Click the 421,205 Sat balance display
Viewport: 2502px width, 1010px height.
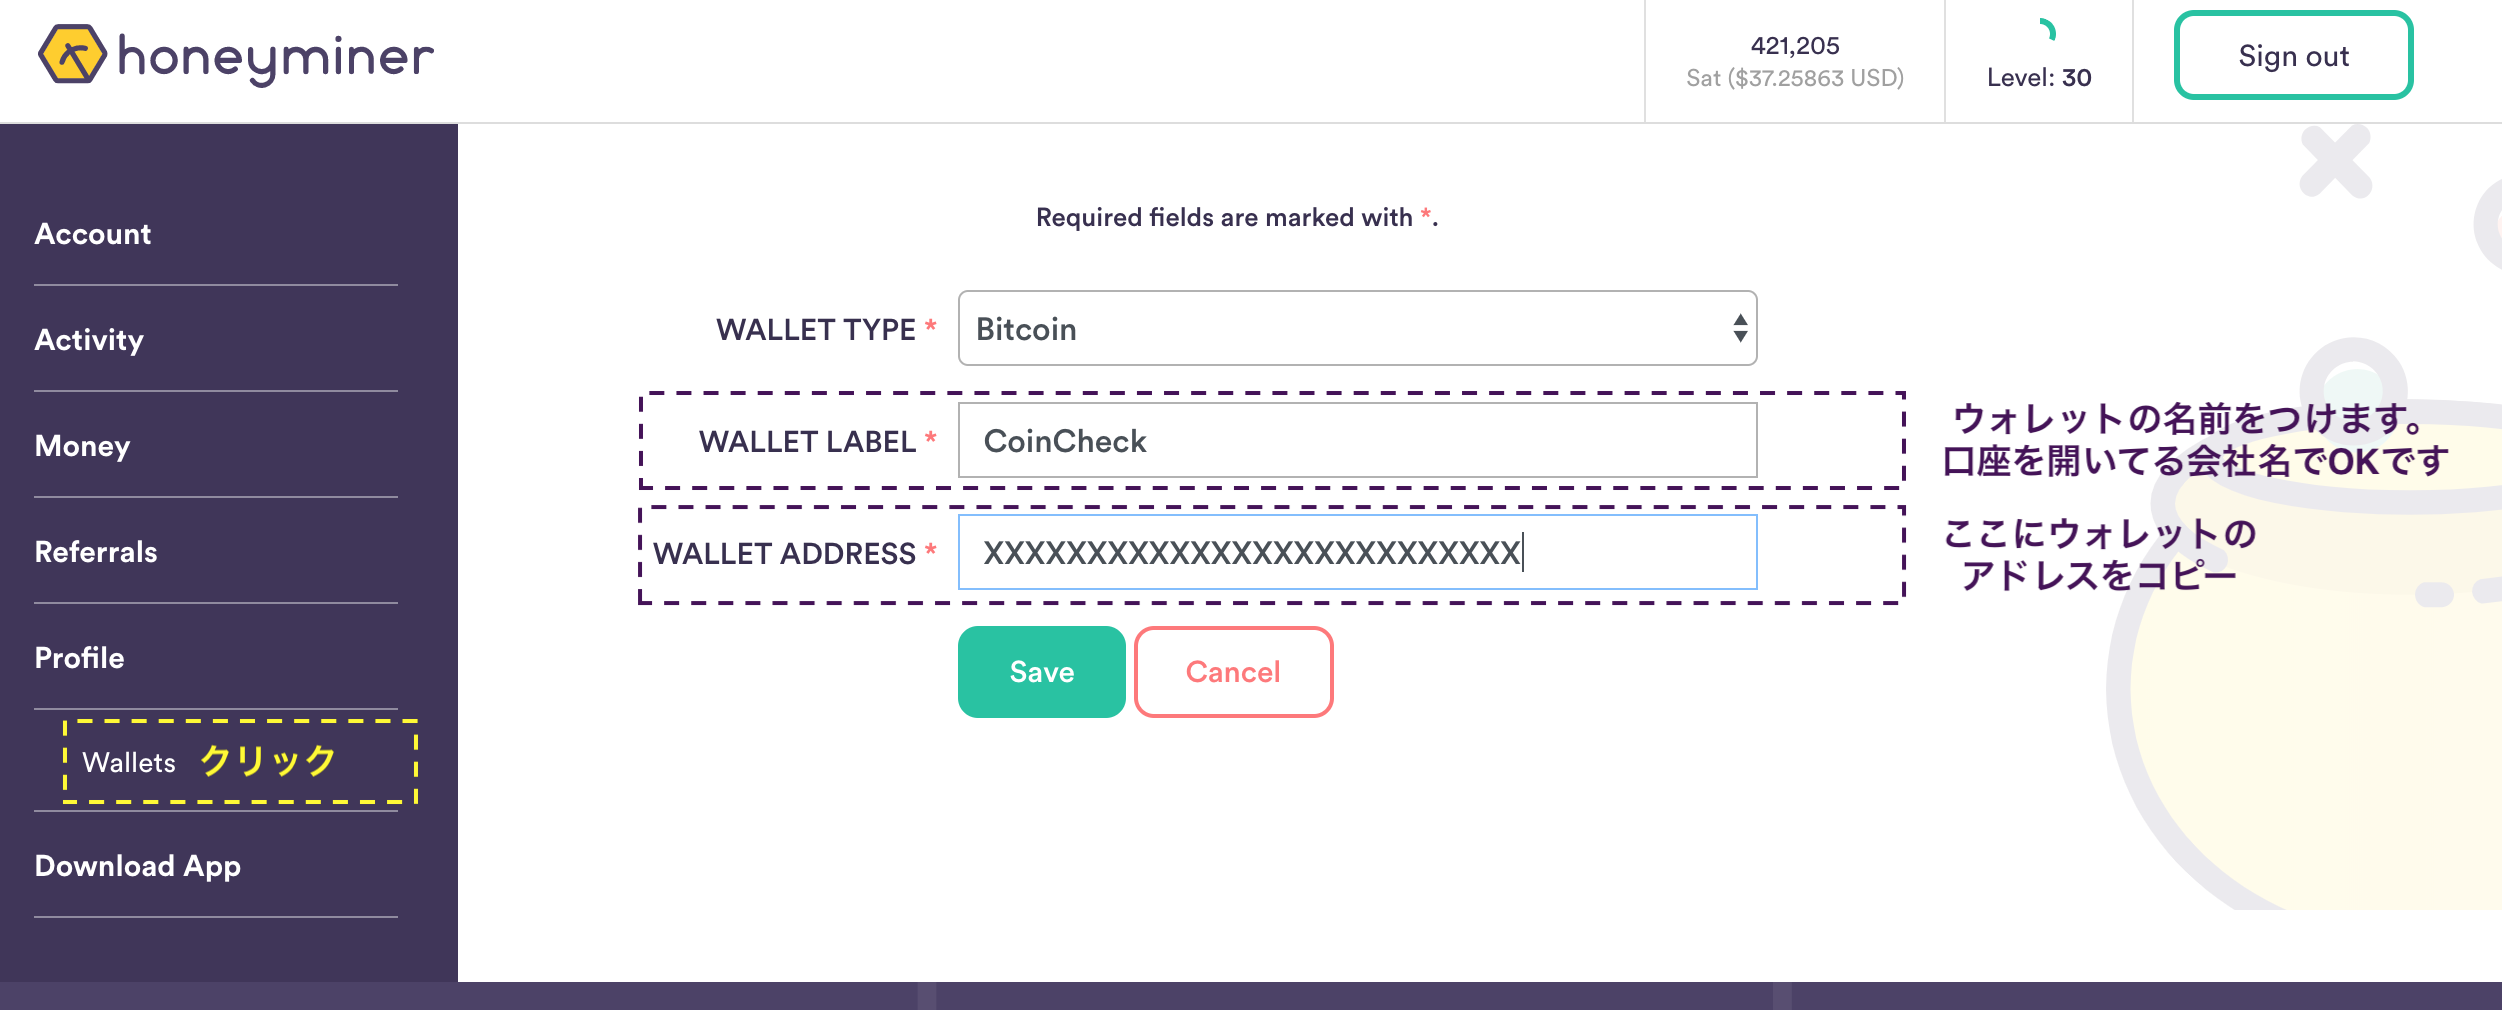tap(1795, 61)
